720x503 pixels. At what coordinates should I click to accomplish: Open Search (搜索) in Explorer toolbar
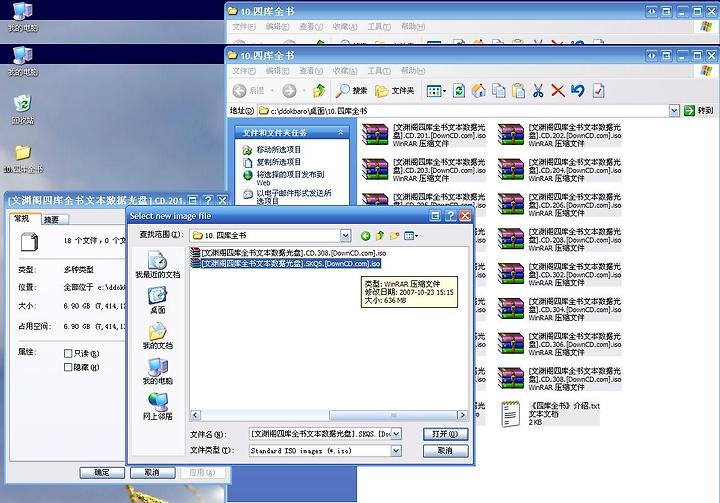(352, 90)
